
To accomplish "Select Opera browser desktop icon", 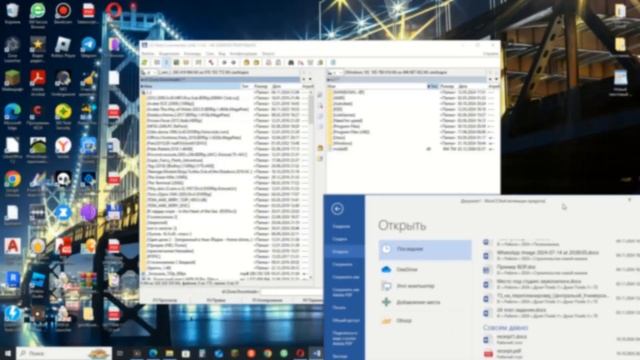I will [x=114, y=13].
